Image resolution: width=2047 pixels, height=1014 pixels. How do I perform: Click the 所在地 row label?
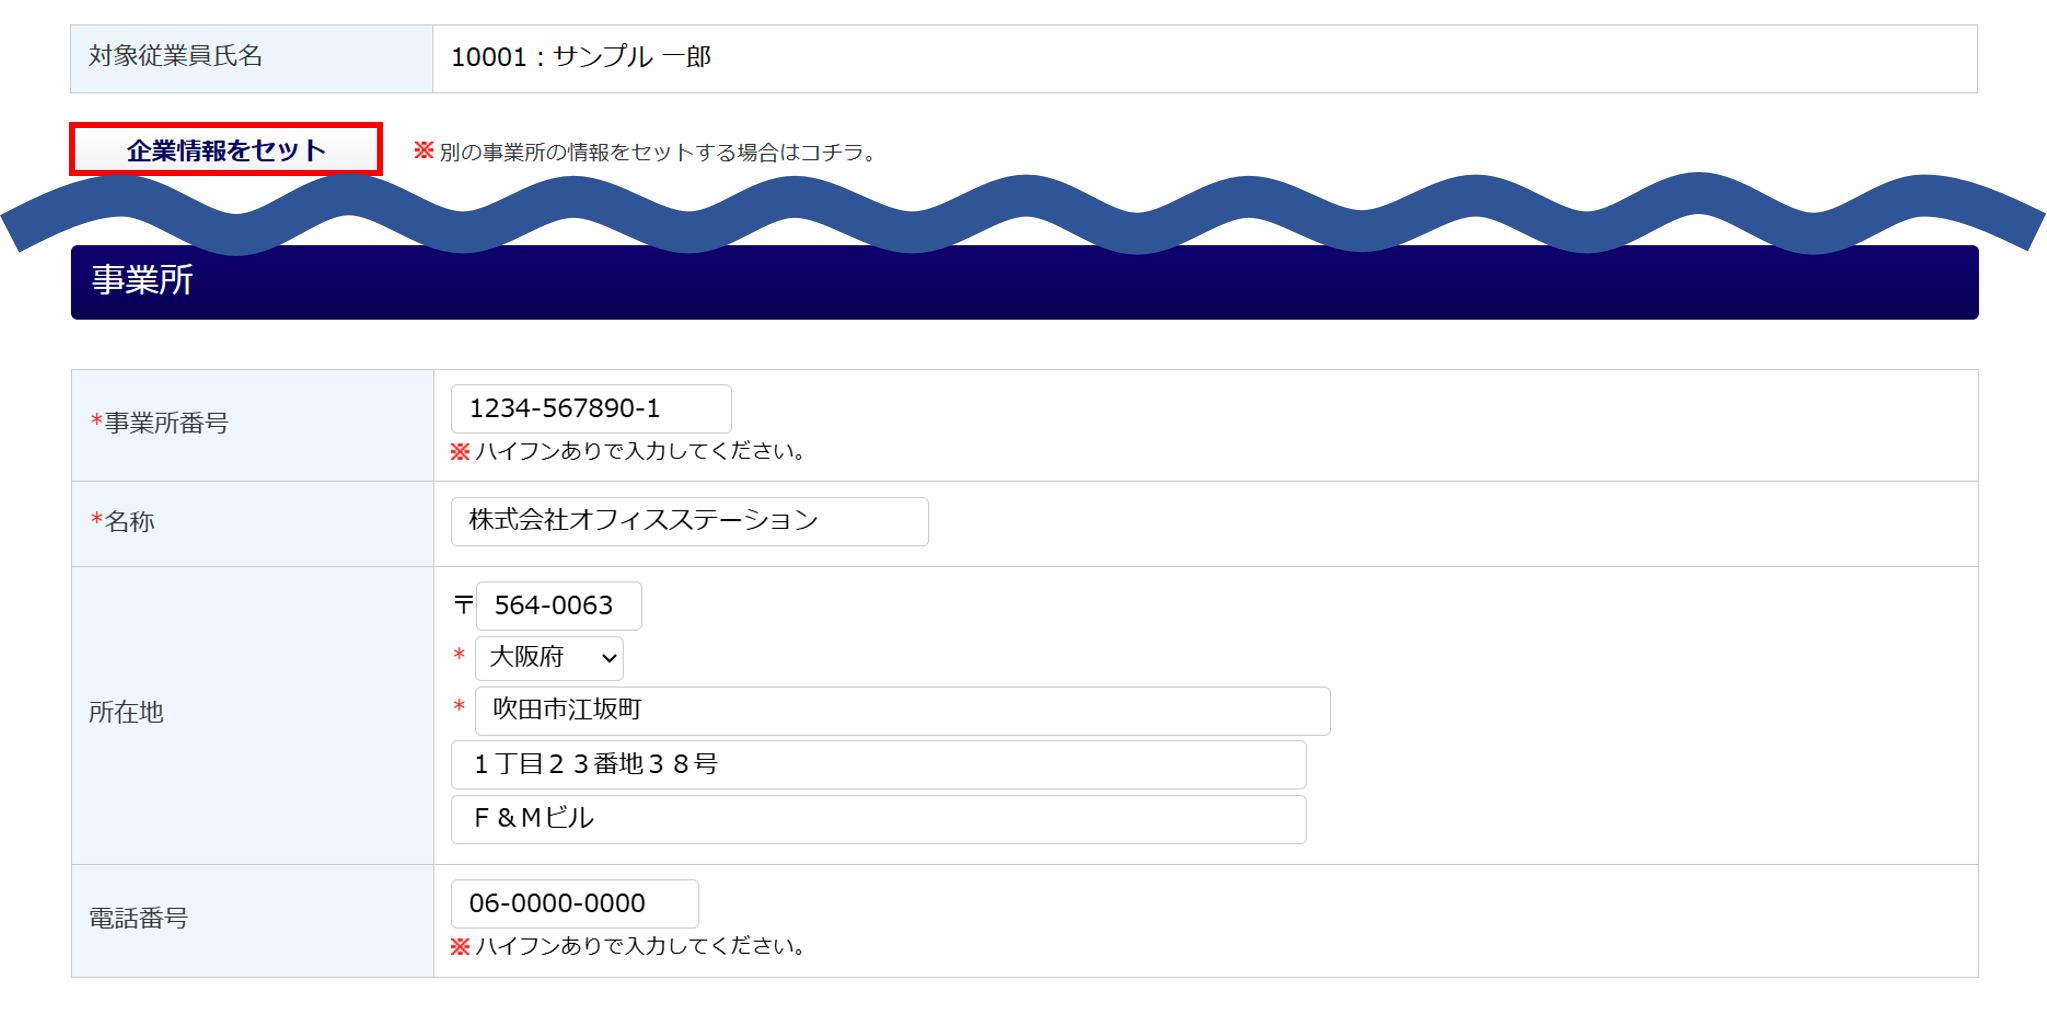tap(126, 713)
